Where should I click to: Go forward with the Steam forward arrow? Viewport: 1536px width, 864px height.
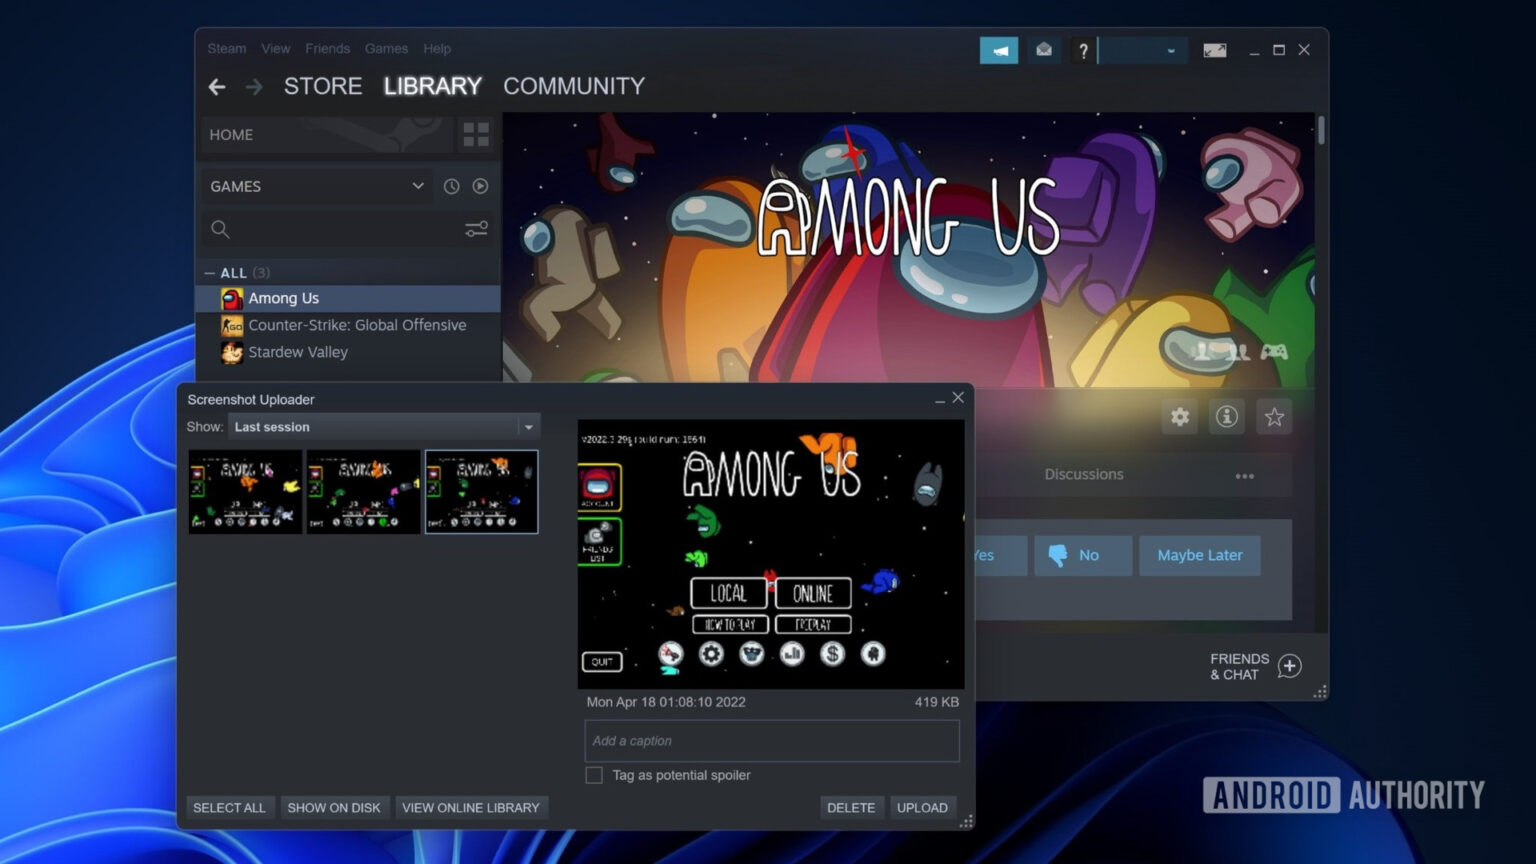coord(254,87)
